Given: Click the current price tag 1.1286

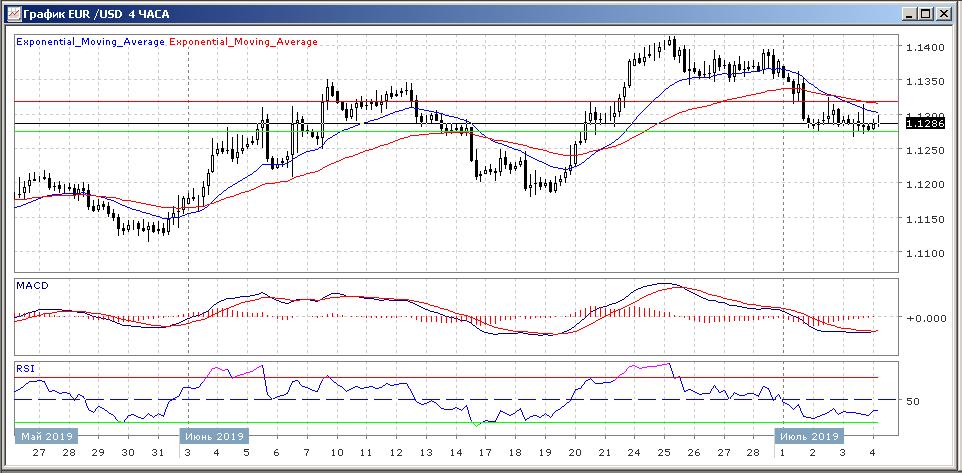Looking at the screenshot, I should pyautogui.click(x=922, y=123).
